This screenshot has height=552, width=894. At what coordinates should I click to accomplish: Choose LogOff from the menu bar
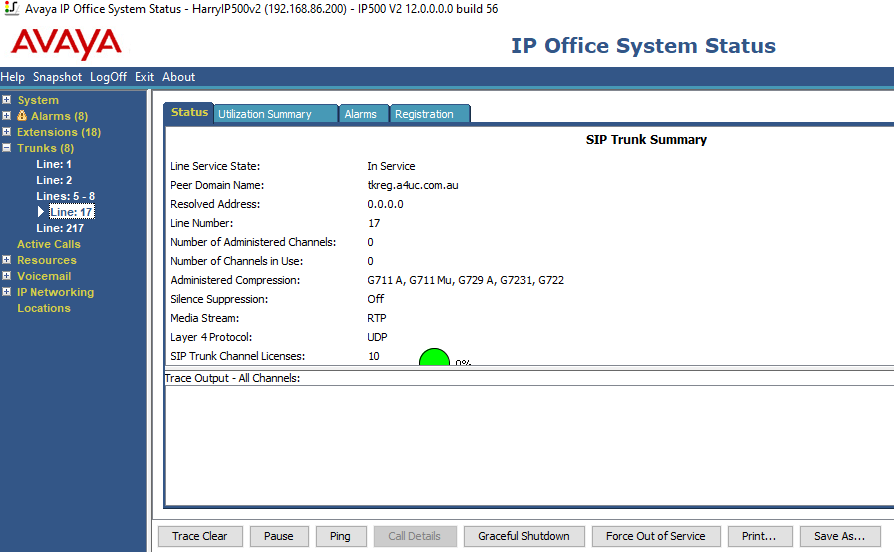tap(108, 77)
